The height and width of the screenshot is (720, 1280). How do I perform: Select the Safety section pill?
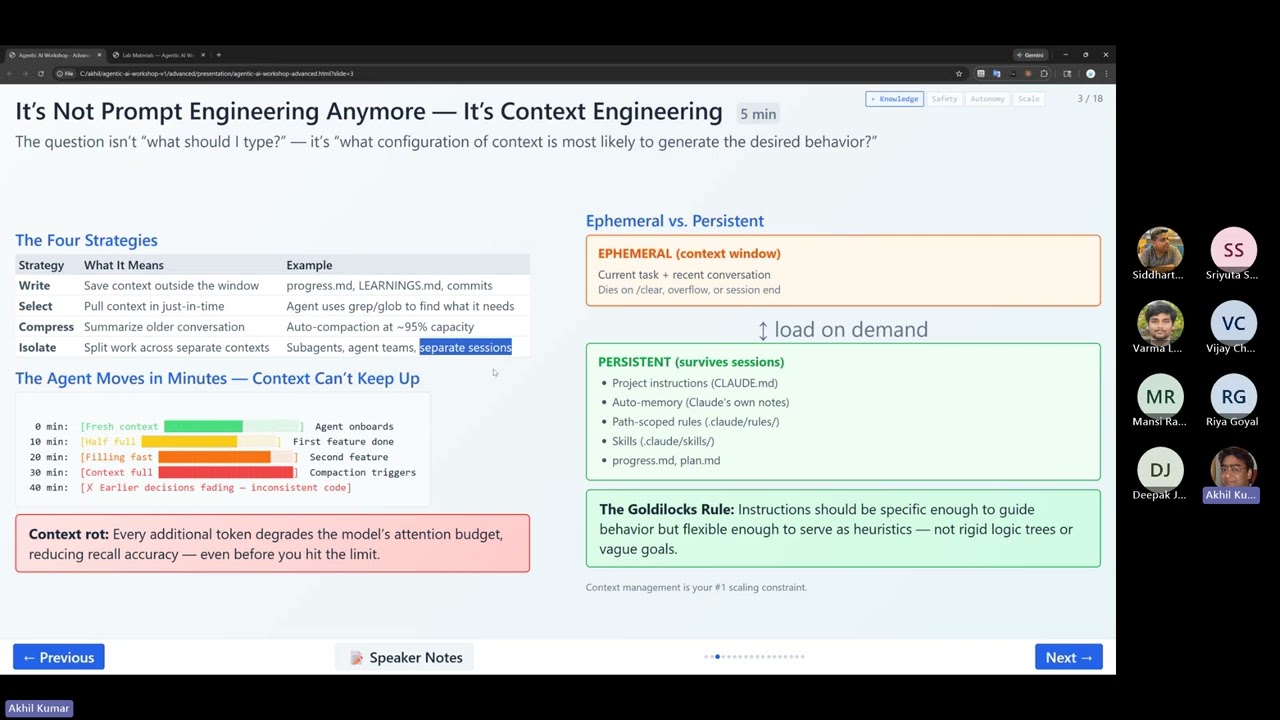point(944,99)
